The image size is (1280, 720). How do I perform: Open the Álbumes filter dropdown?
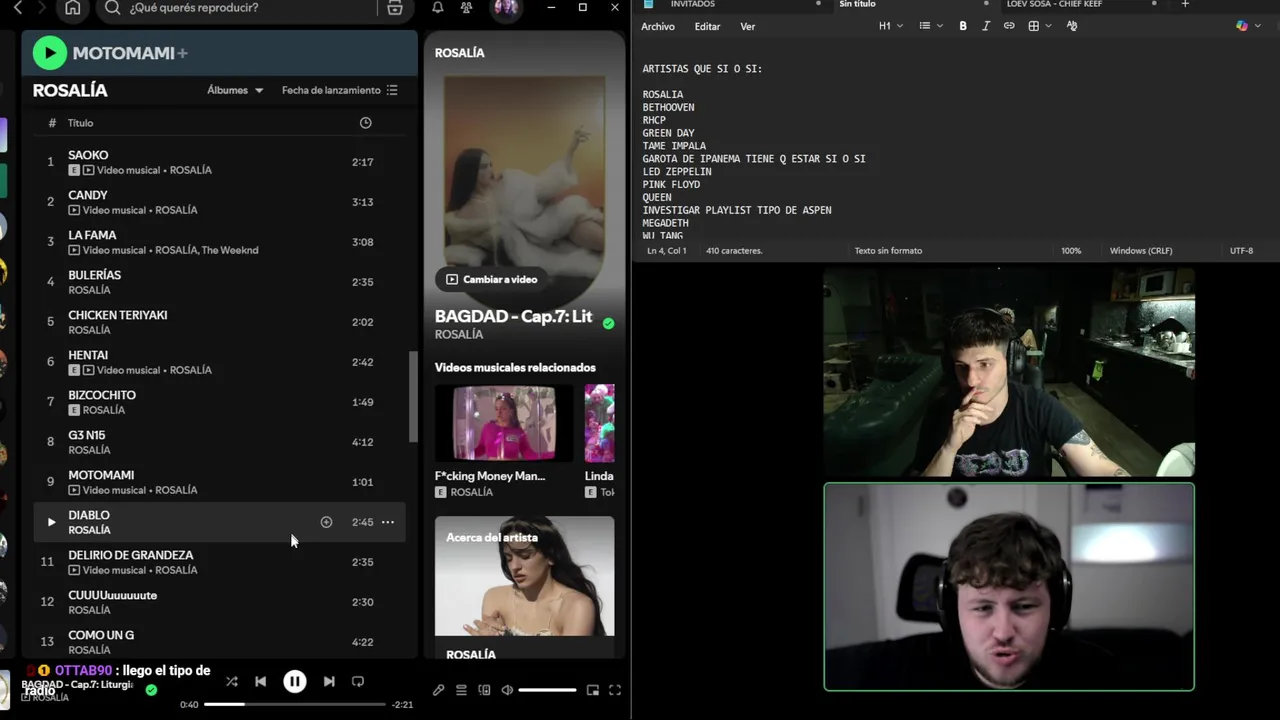tap(235, 90)
